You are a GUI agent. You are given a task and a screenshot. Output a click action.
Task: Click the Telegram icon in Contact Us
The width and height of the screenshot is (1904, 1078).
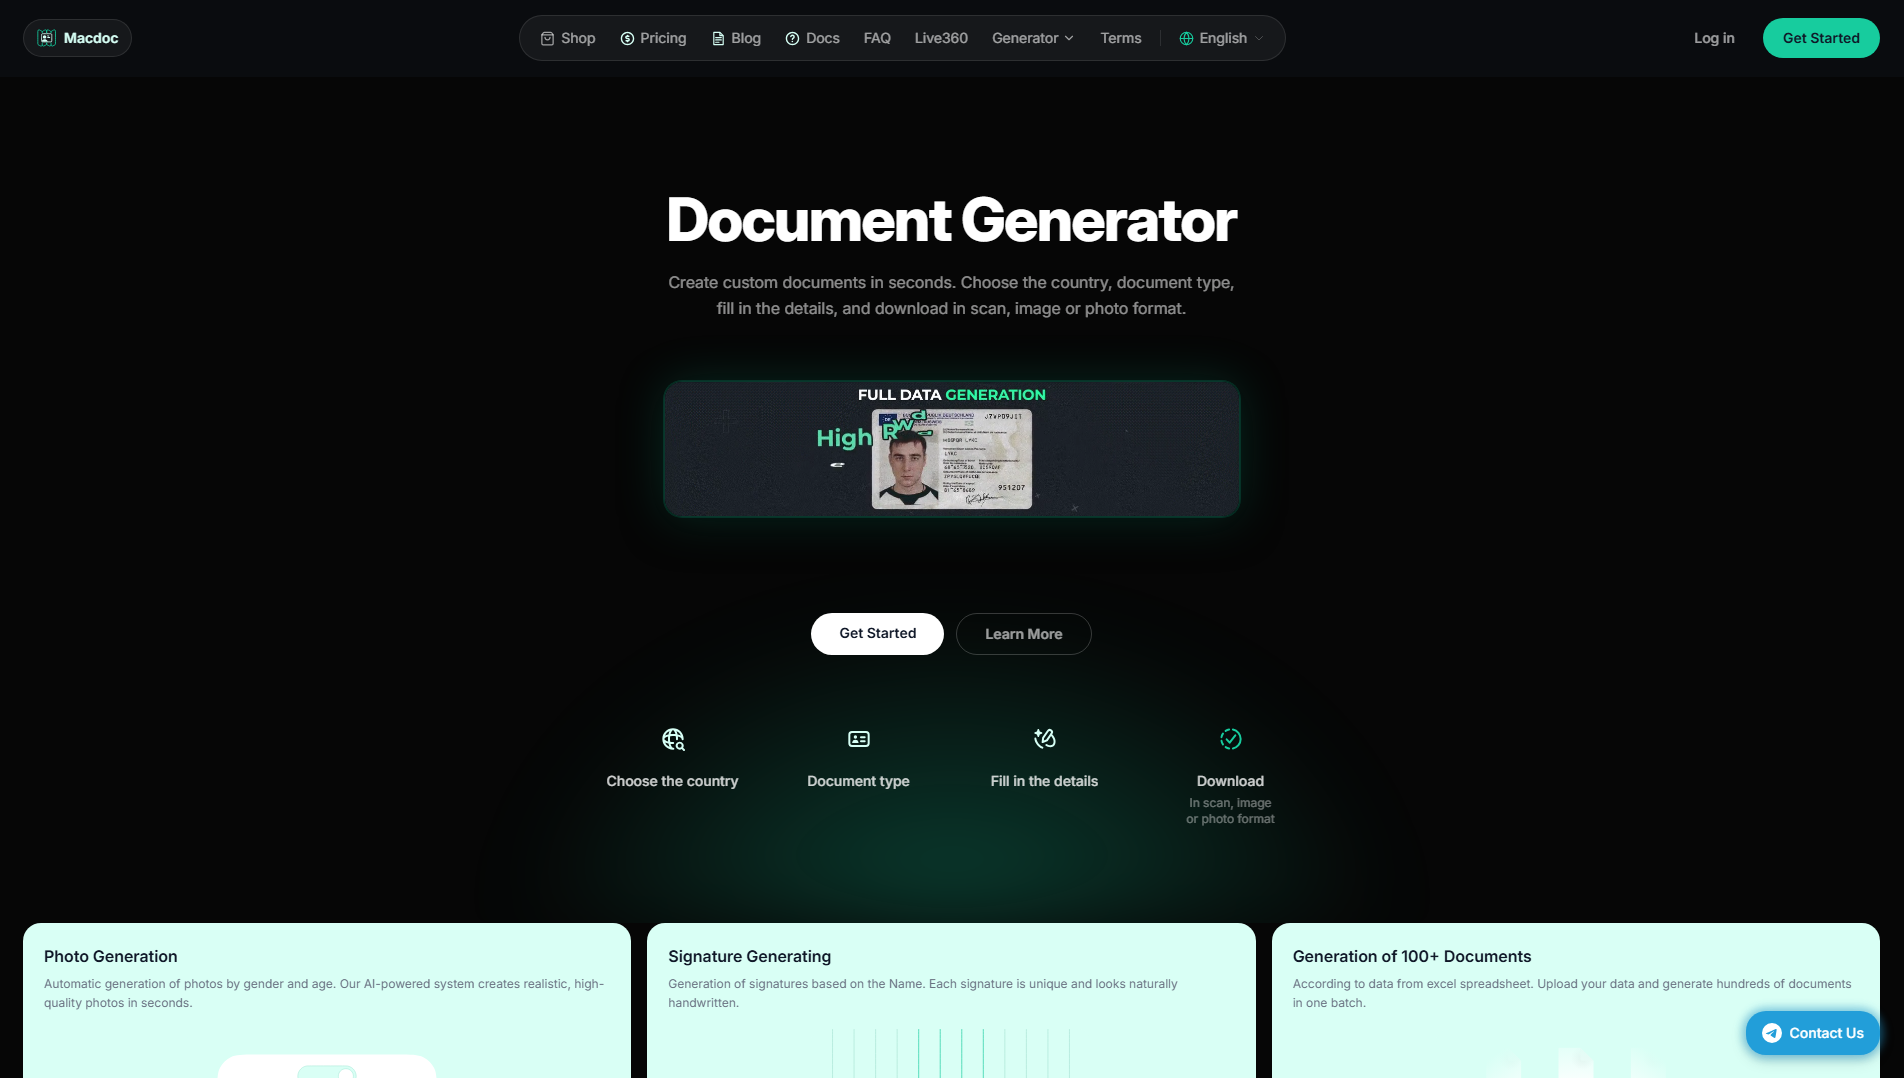[1772, 1033]
